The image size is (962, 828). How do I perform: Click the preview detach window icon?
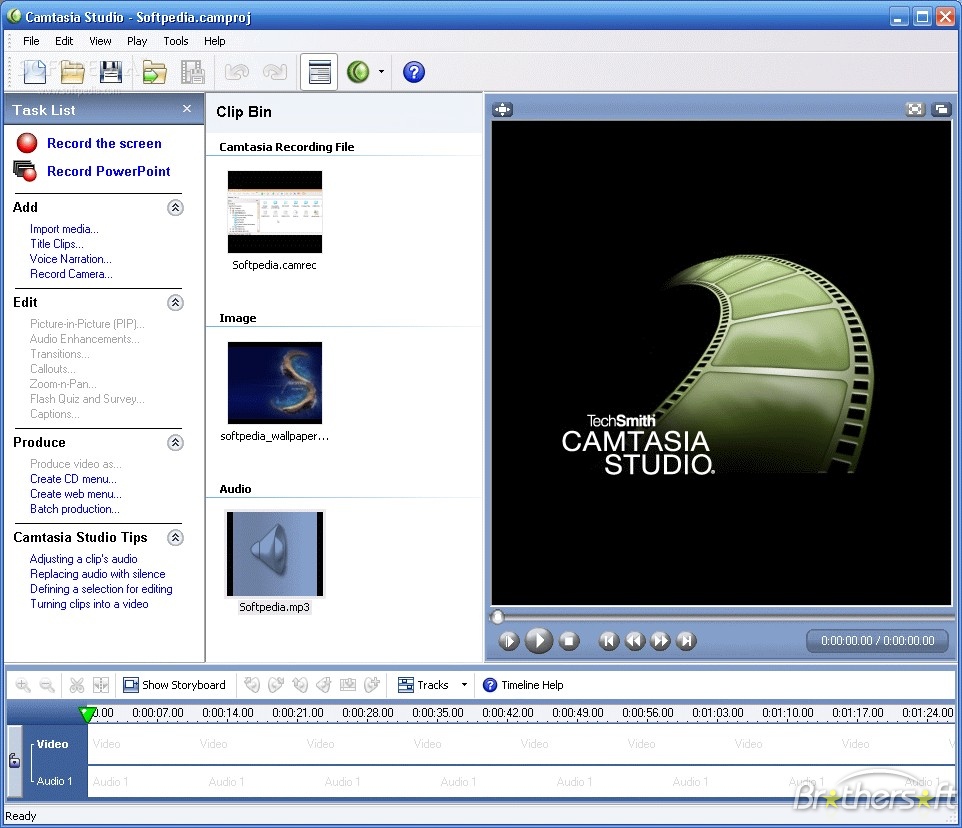[x=941, y=110]
